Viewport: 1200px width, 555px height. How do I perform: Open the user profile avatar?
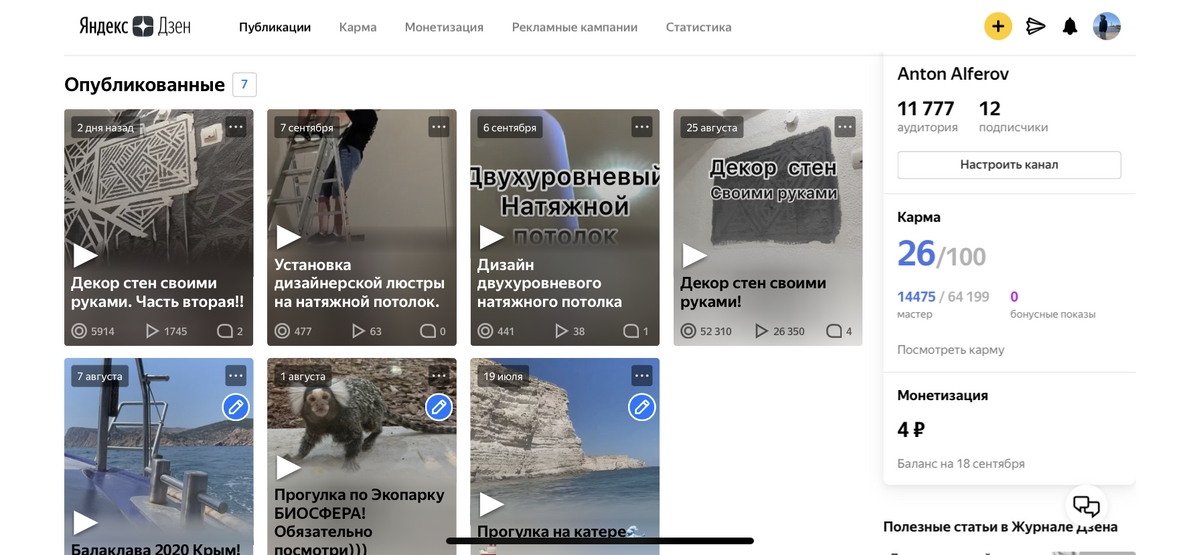coord(1107,26)
